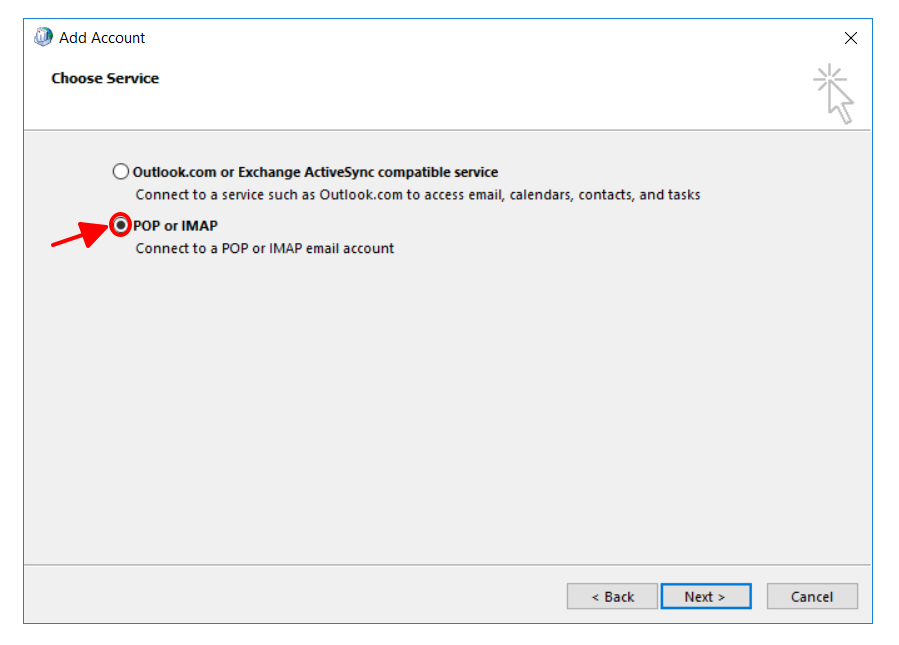Go back with the < Back button
899x645 pixels.
612,596
